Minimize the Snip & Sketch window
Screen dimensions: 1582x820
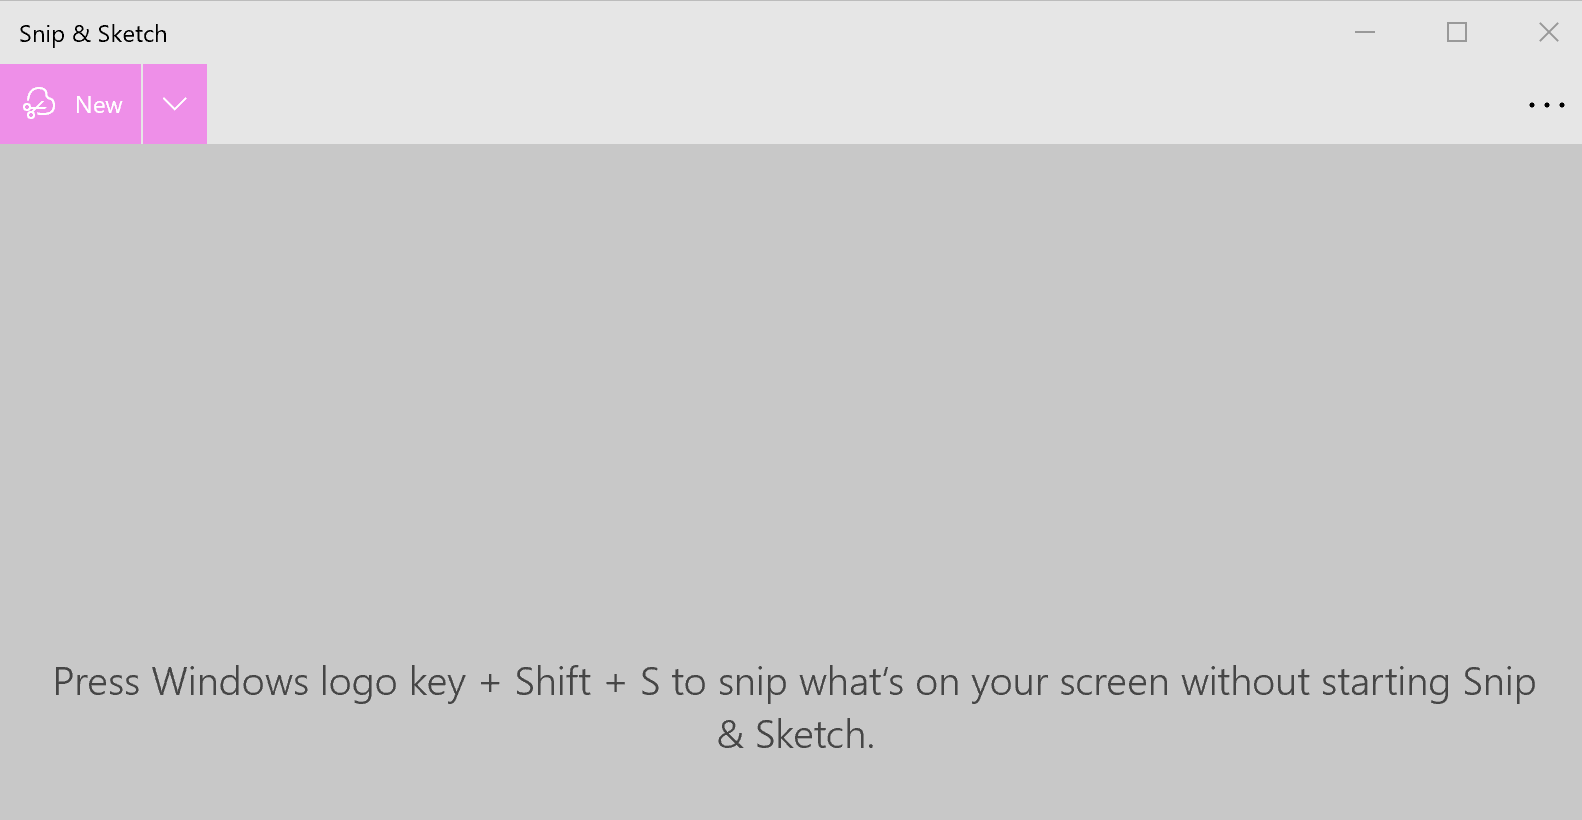tap(1365, 32)
